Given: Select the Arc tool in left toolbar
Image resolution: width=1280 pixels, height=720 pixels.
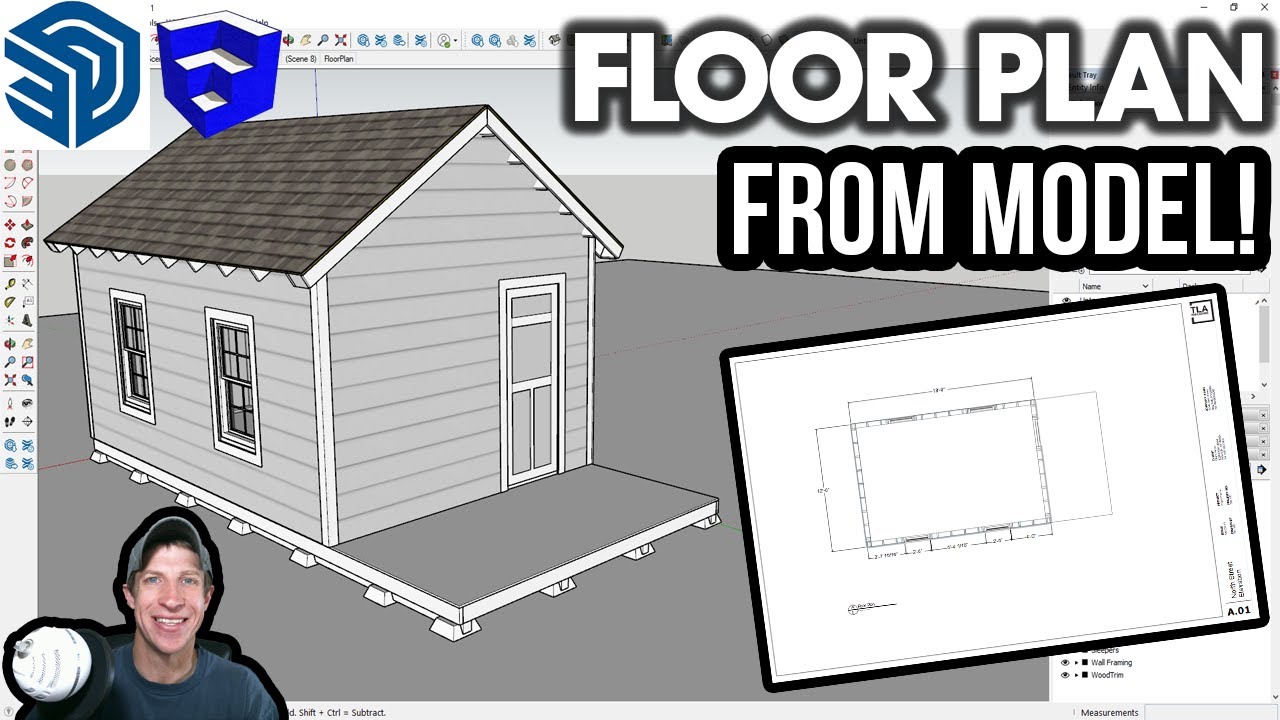Looking at the screenshot, I should (x=10, y=183).
